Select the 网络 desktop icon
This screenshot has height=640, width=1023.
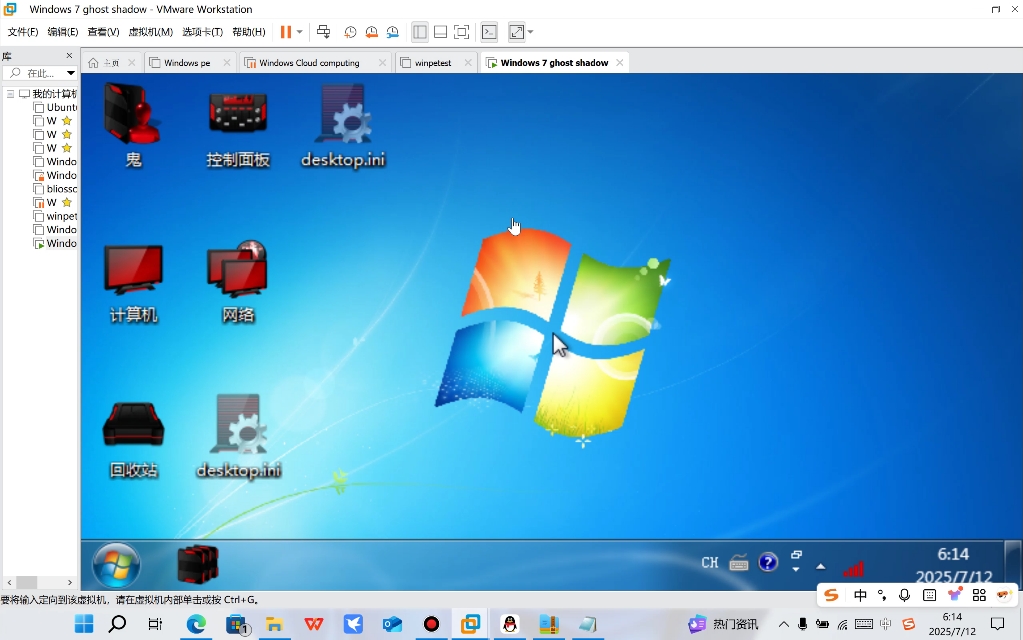coord(238,282)
